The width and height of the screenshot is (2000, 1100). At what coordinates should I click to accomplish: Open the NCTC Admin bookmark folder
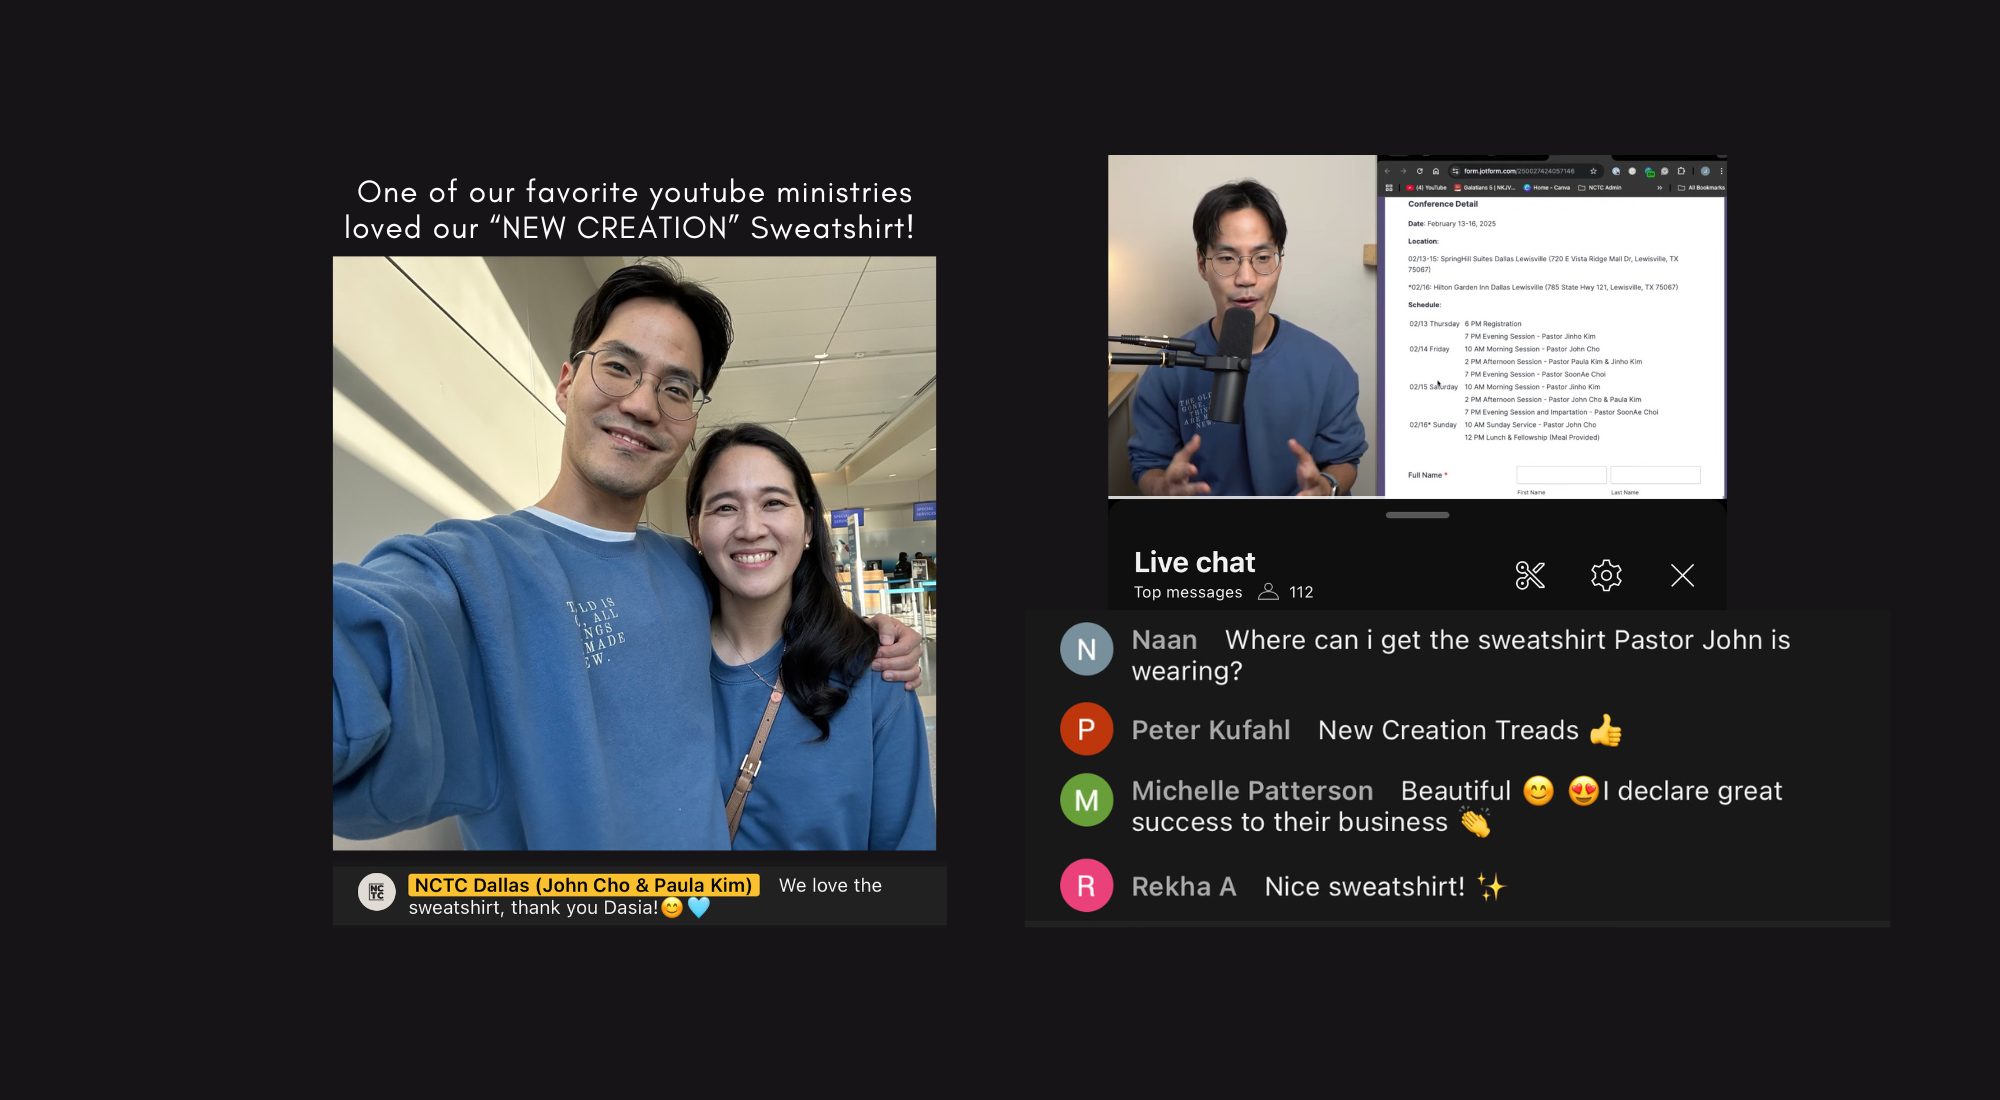[1598, 188]
